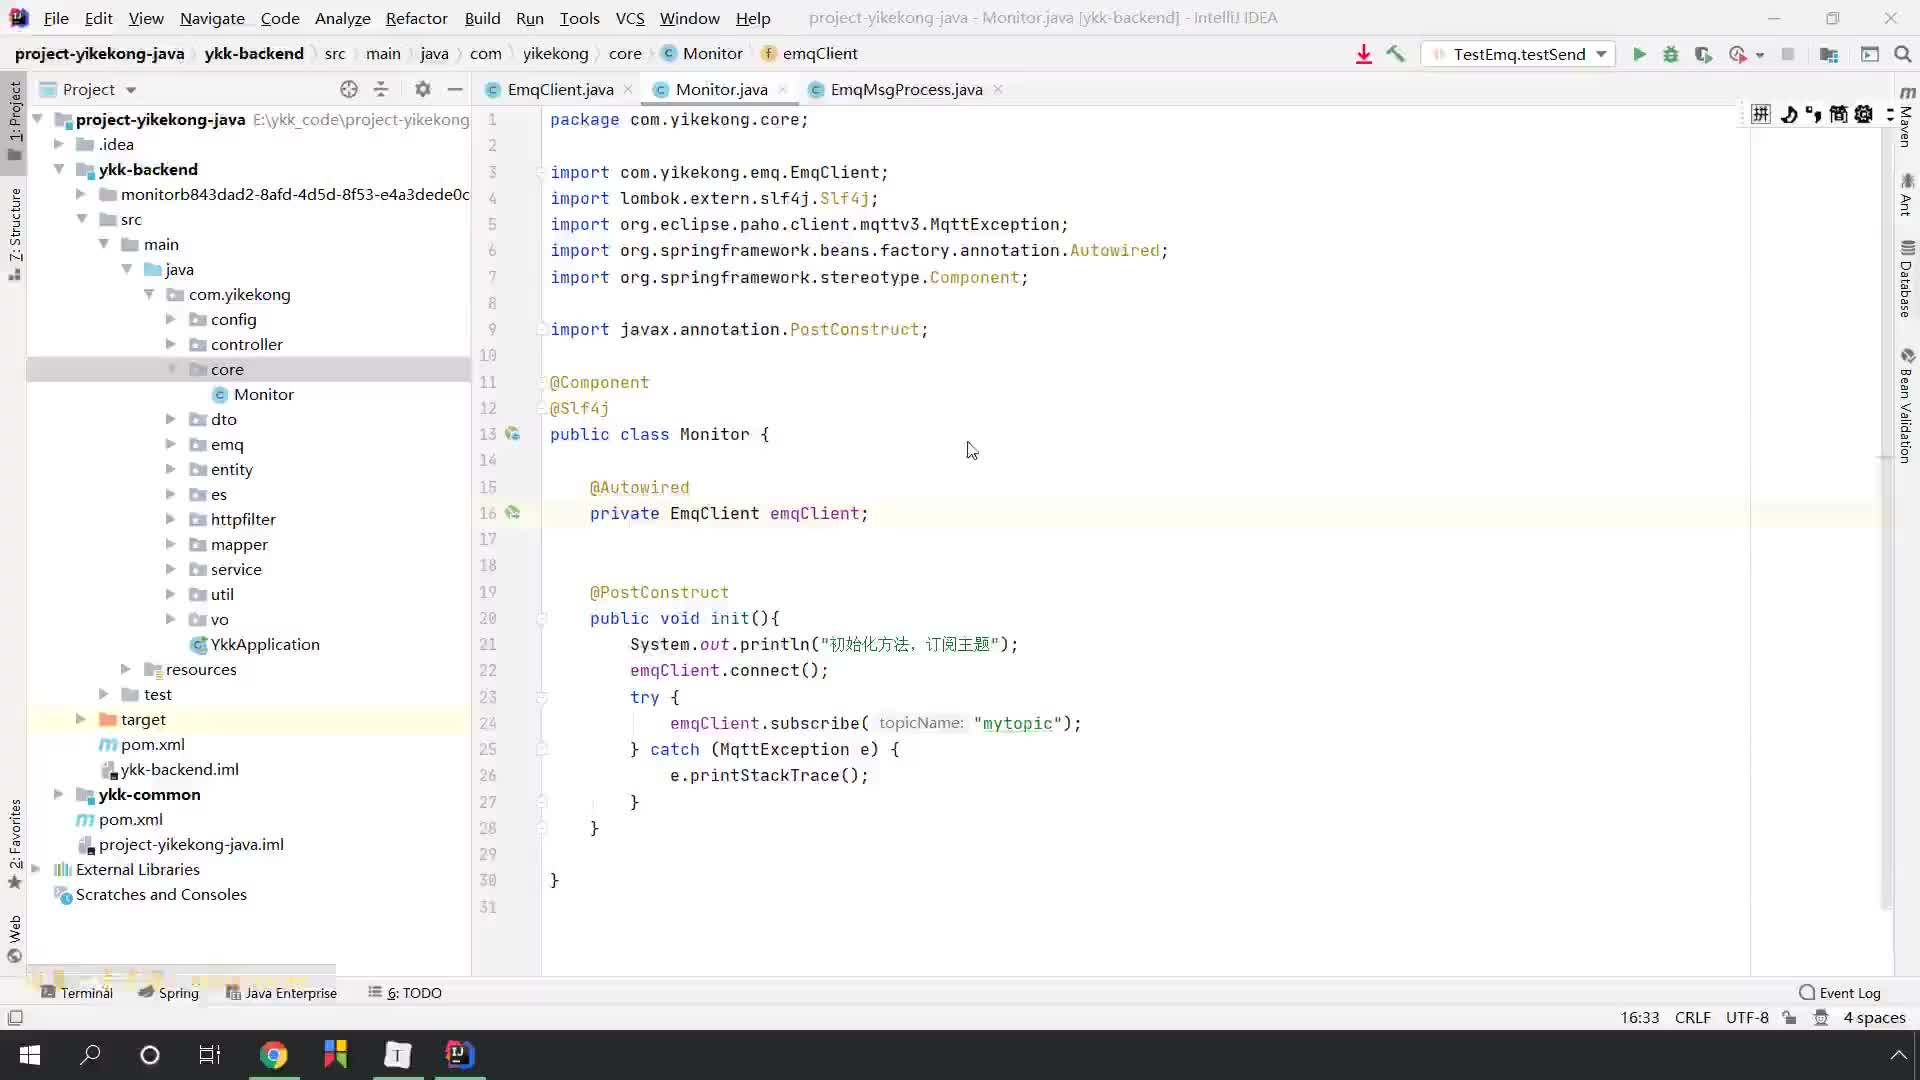
Task: Toggle the read-only lock icon in status bar
Action: (x=1789, y=1018)
